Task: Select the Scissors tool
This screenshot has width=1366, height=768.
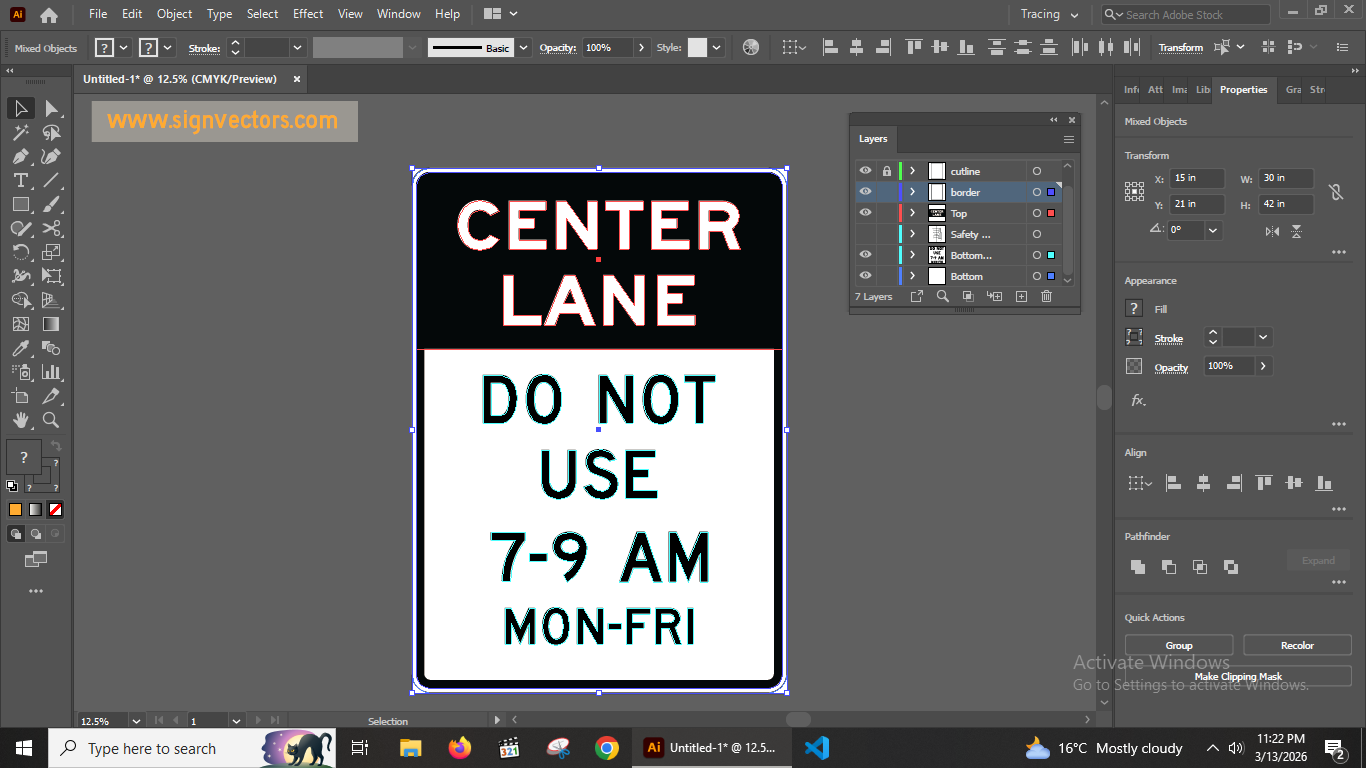Action: click(51, 228)
